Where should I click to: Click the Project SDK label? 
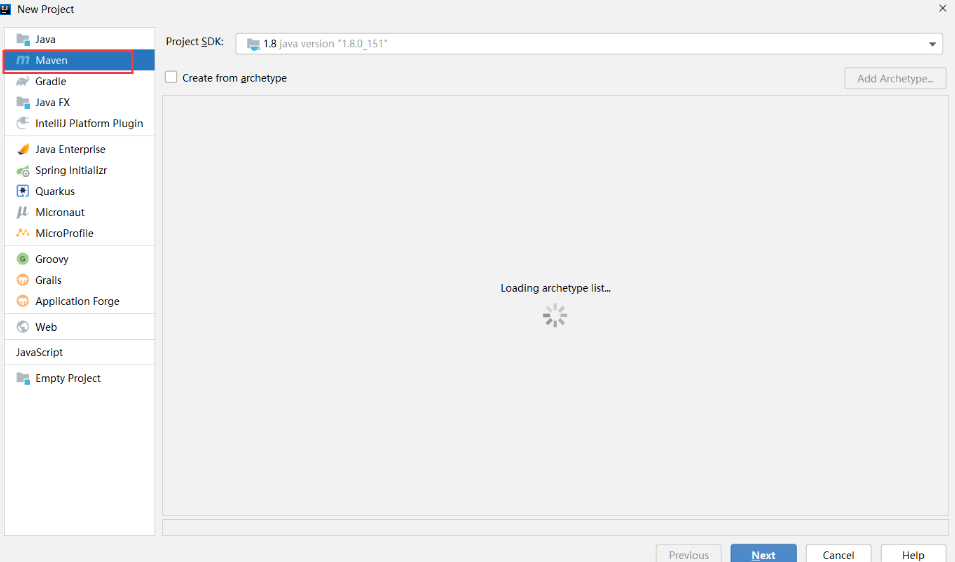[194, 41]
